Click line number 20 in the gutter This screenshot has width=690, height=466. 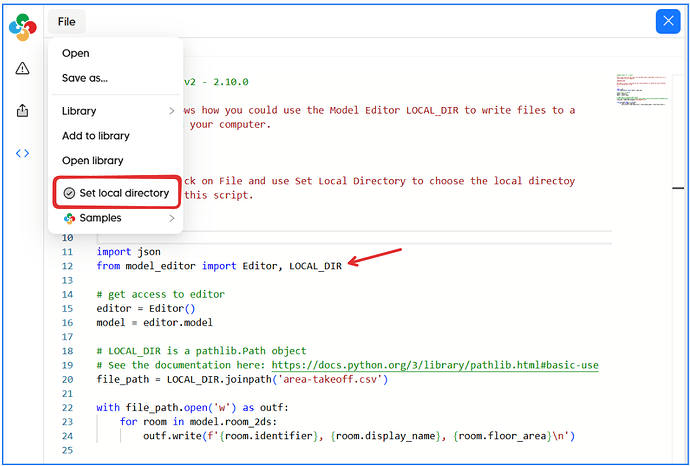(67, 380)
